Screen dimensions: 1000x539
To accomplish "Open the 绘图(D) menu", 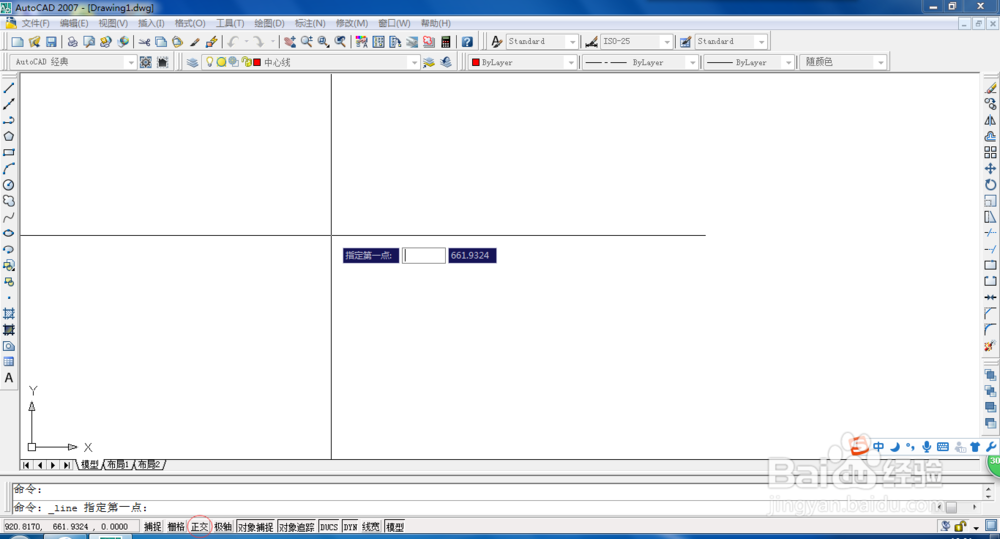I will 269,24.
